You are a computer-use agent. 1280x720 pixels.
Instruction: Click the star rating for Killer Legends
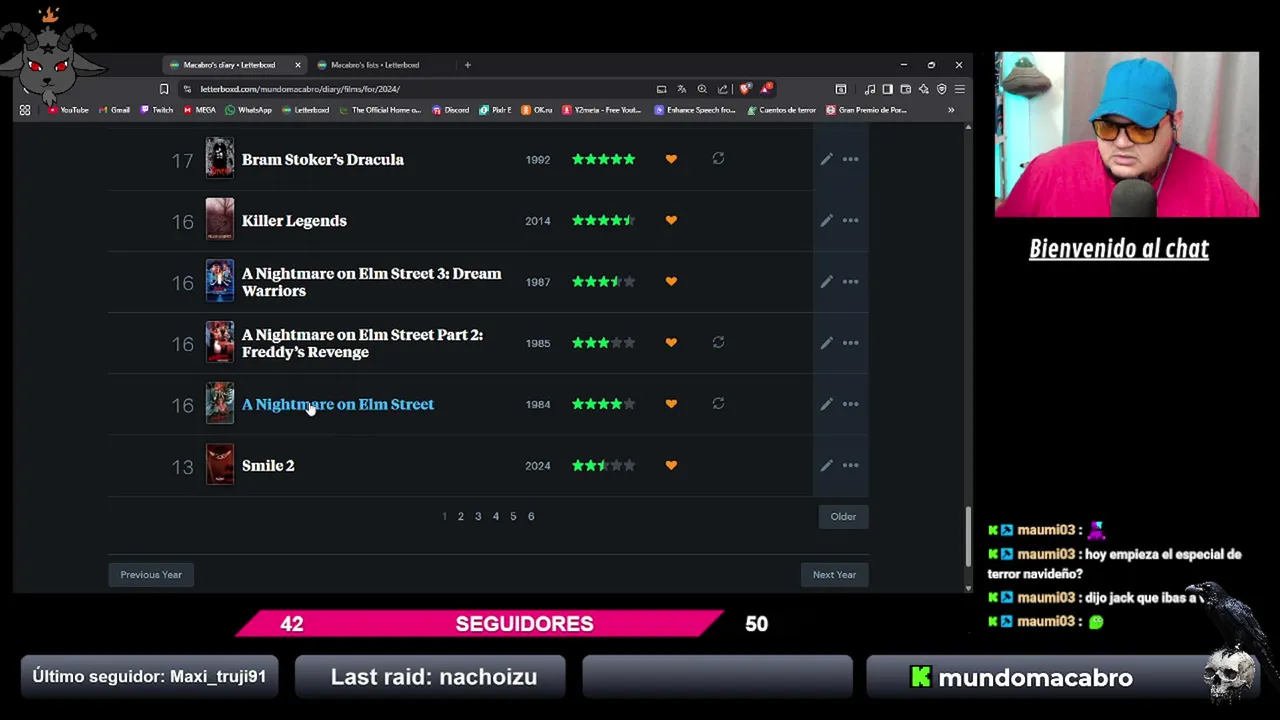(603, 220)
